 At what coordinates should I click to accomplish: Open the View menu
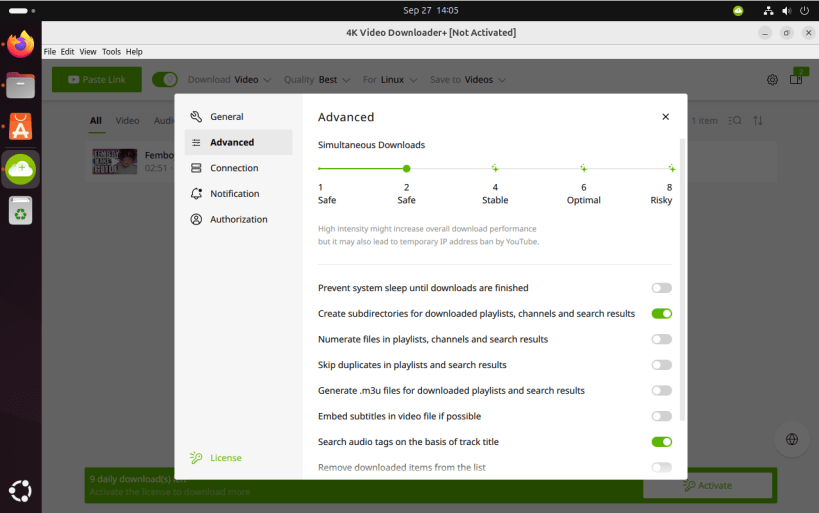(x=88, y=52)
